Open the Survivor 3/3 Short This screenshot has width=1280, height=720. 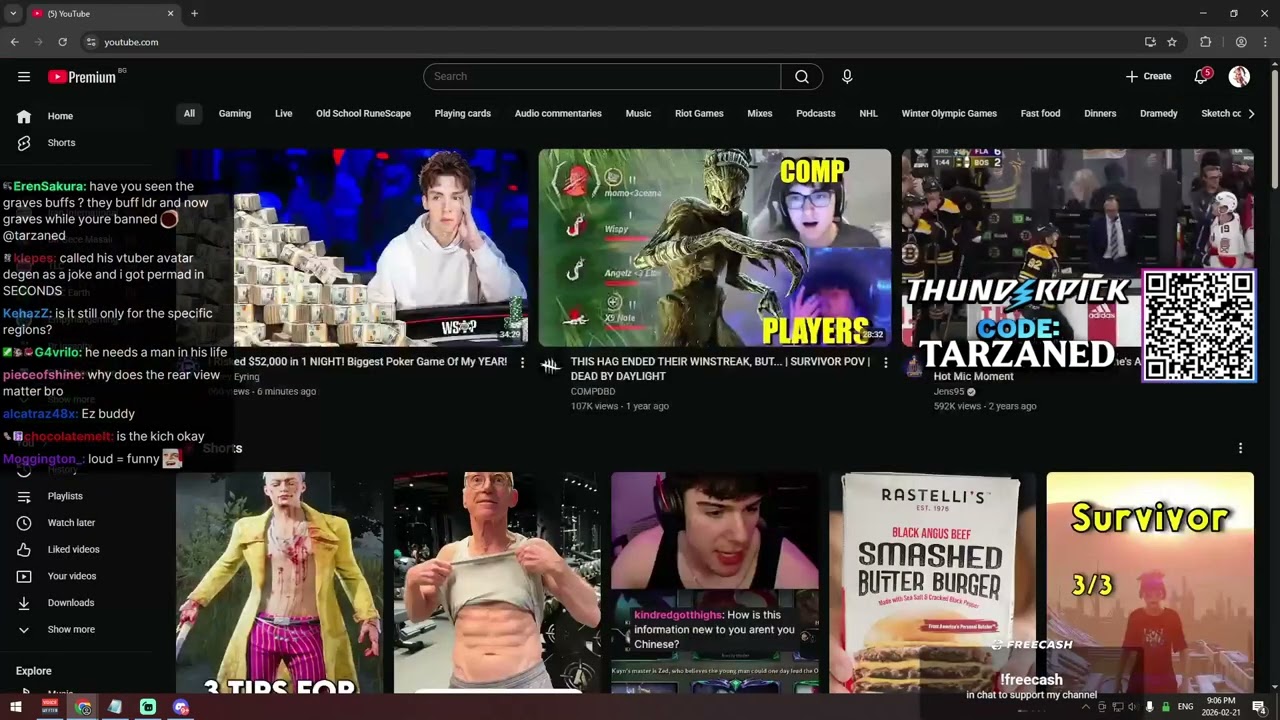(x=1150, y=583)
